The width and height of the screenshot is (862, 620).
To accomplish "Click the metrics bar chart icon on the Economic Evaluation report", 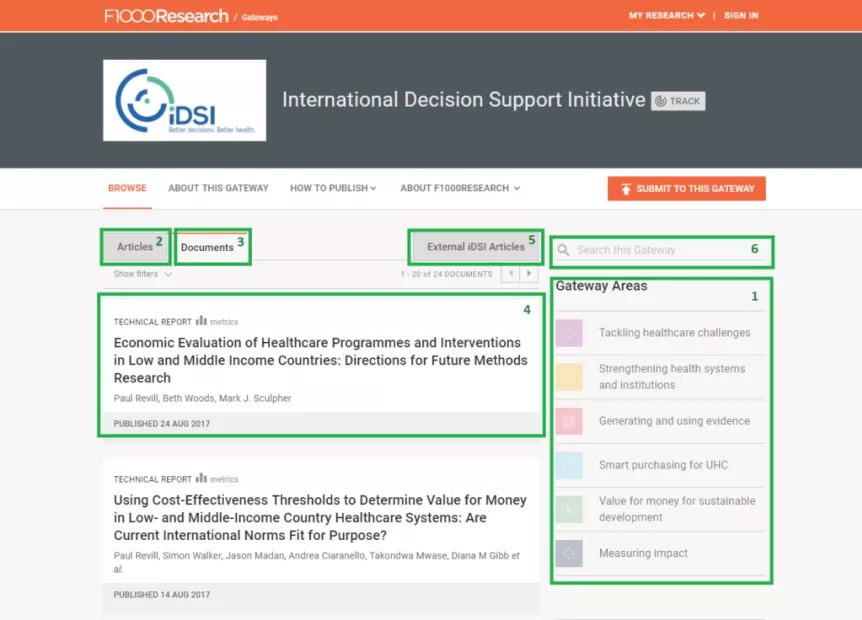I will 201,320.
